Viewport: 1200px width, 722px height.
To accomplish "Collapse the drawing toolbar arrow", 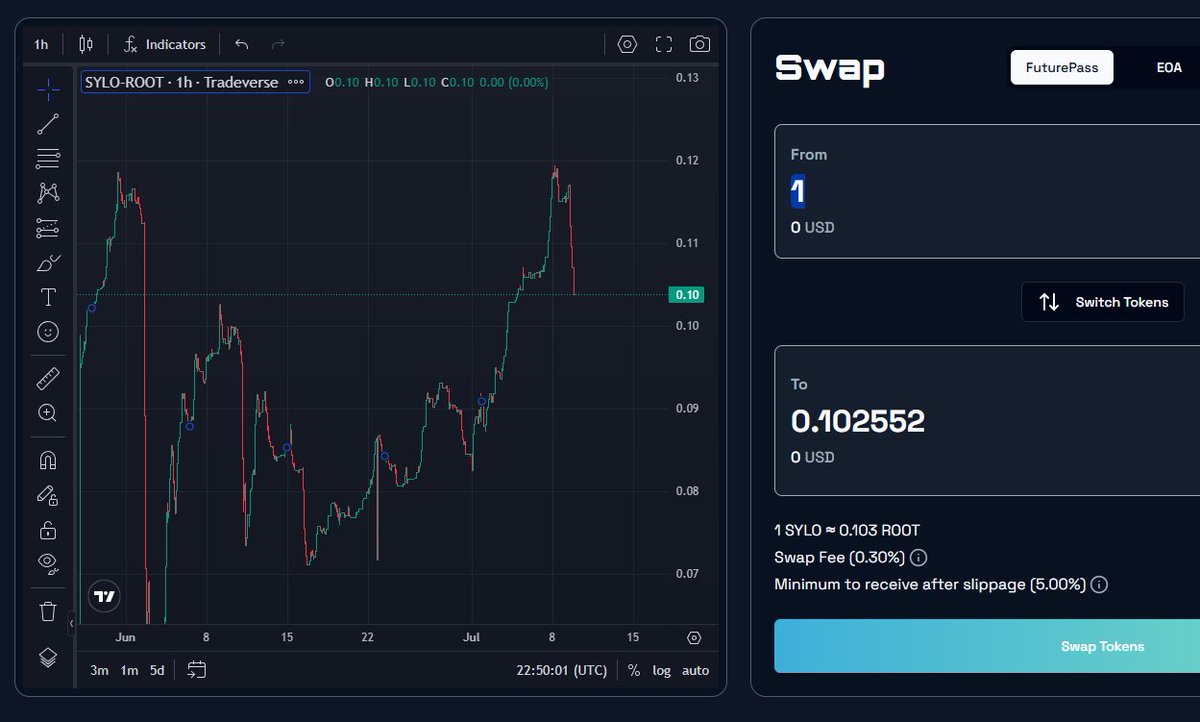I will (x=71, y=625).
